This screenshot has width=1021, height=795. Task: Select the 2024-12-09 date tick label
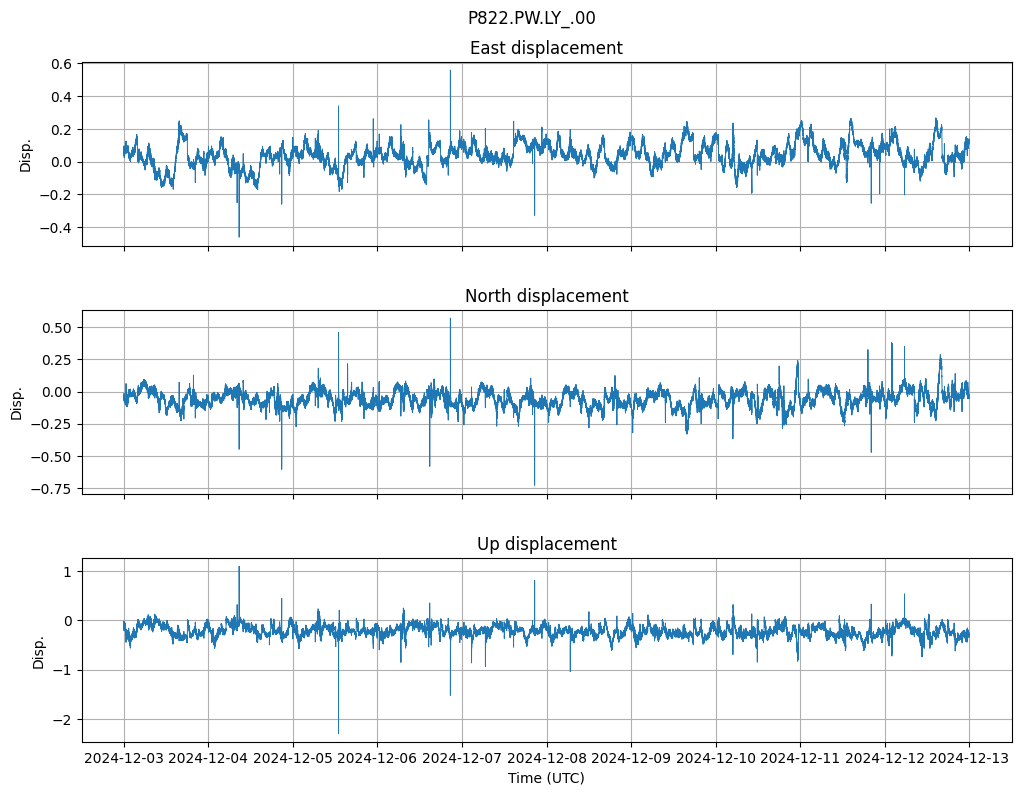(631, 760)
